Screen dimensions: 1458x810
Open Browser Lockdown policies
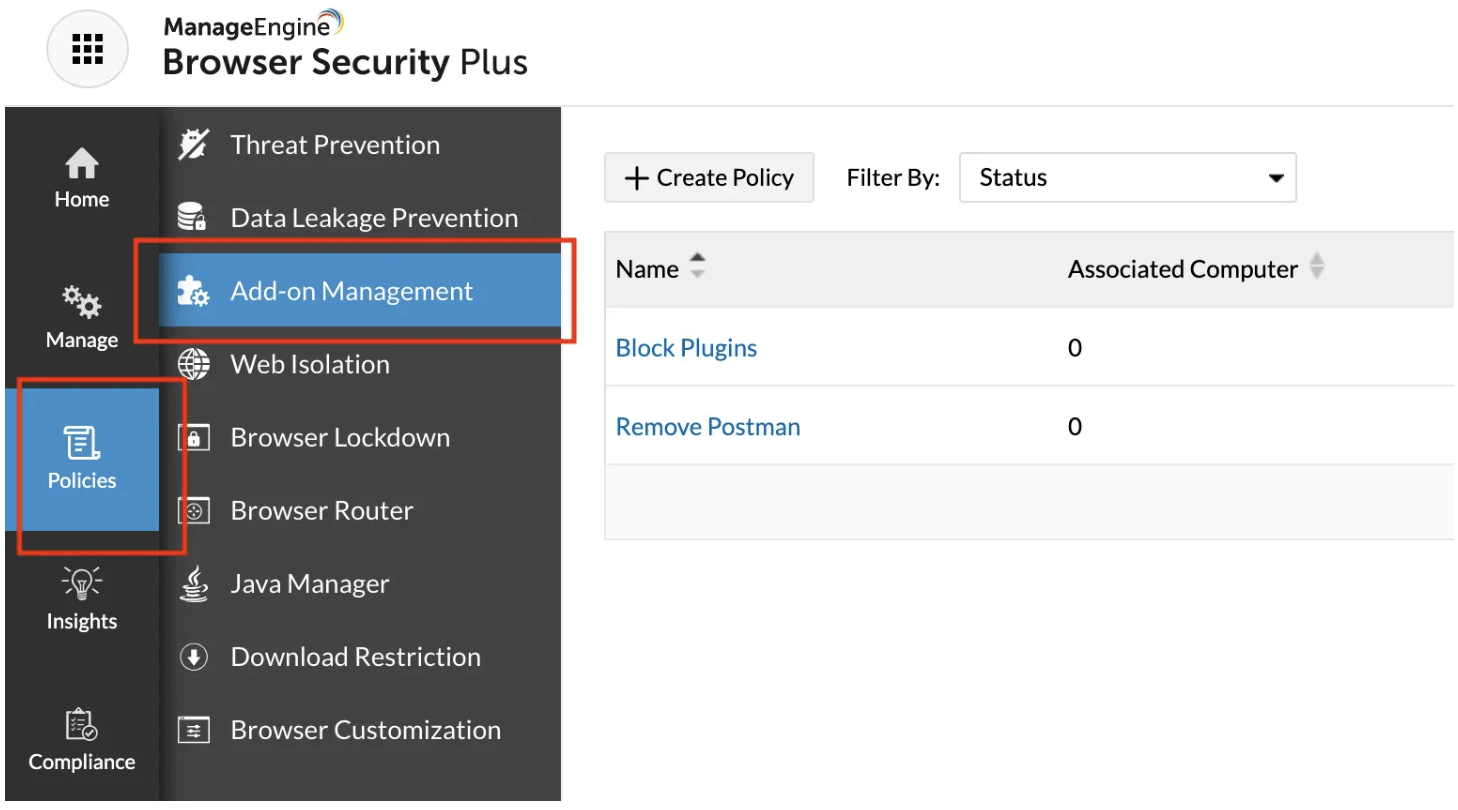click(340, 438)
